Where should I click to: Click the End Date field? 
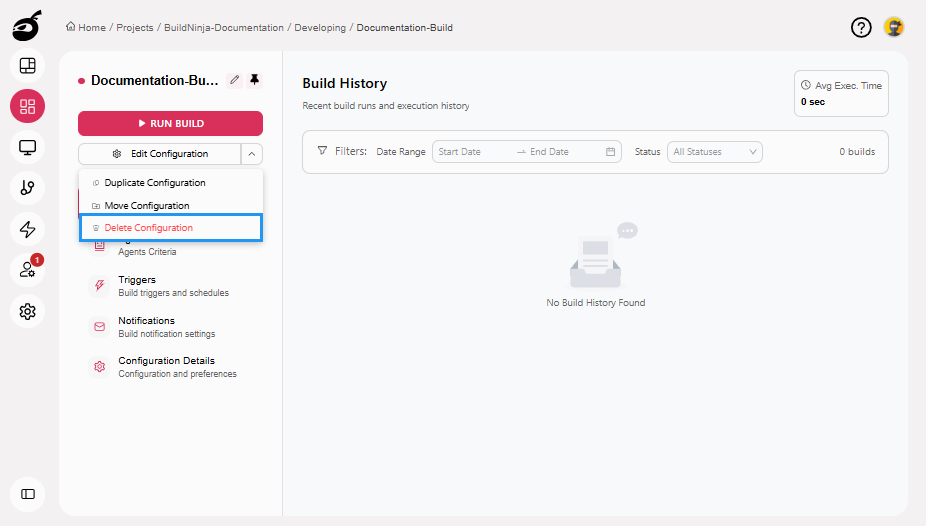[564, 152]
